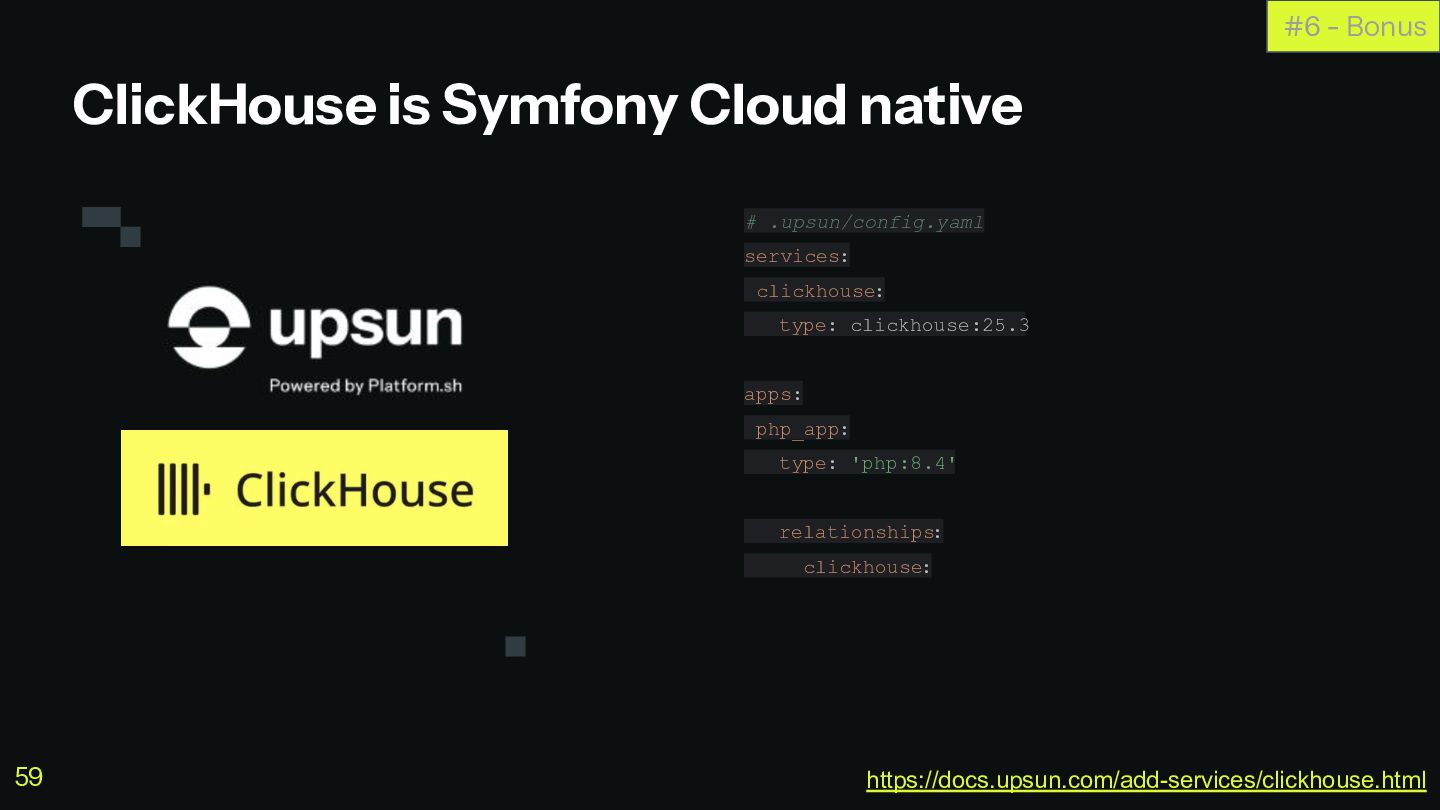Click the '# .upsun/config.yaml' comment line

[x=864, y=222]
